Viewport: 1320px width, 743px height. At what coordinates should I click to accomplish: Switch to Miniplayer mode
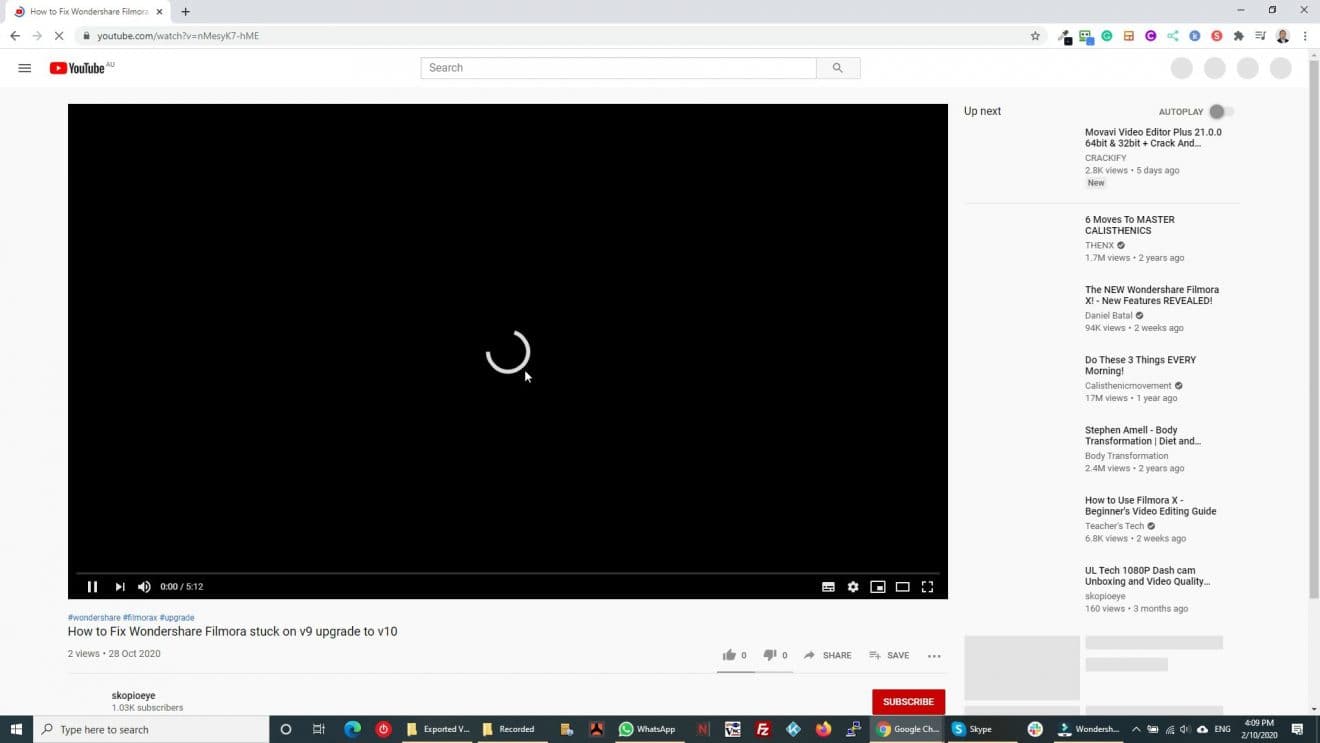pyautogui.click(x=878, y=587)
